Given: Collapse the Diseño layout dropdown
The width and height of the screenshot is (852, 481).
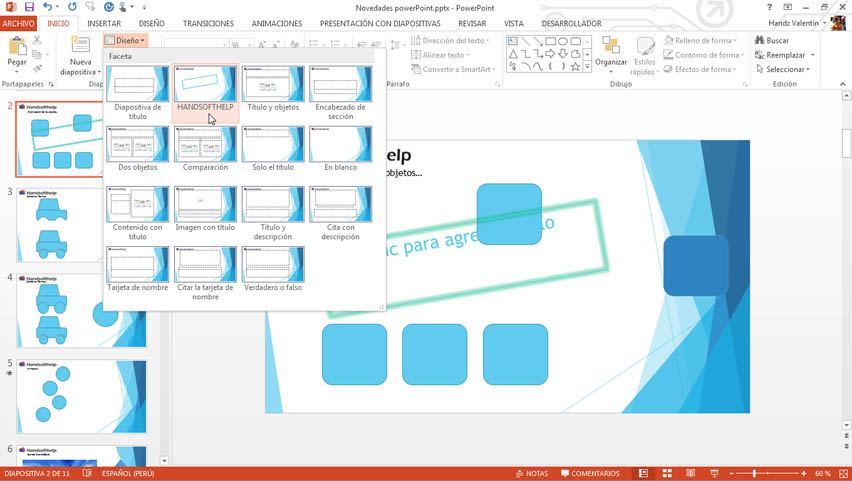Looking at the screenshot, I should click(125, 41).
